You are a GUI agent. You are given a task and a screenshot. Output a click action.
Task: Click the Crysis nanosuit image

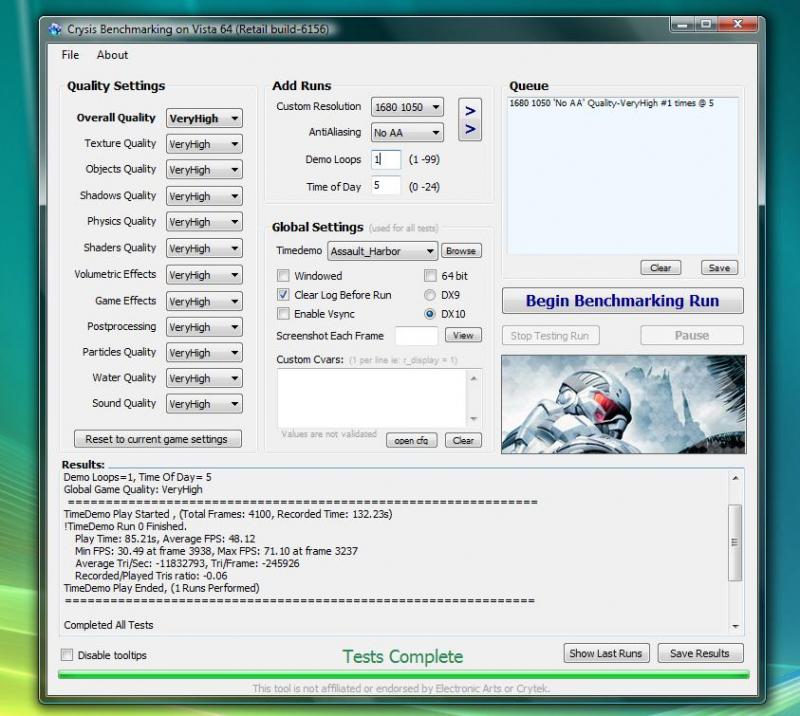click(x=623, y=404)
